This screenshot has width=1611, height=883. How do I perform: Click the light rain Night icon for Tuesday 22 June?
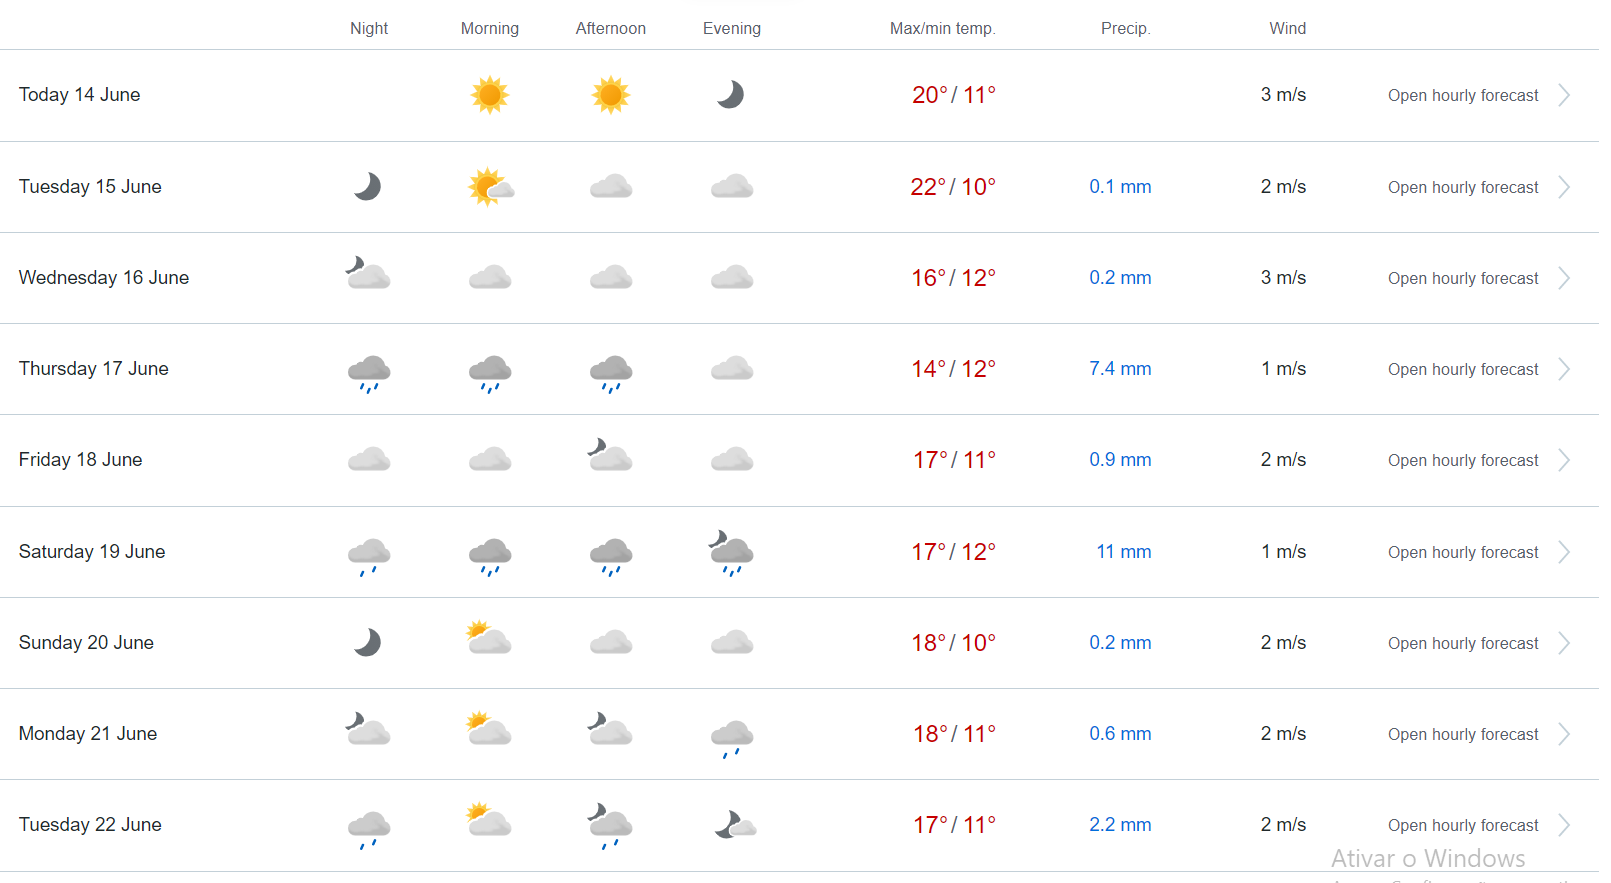click(x=369, y=830)
